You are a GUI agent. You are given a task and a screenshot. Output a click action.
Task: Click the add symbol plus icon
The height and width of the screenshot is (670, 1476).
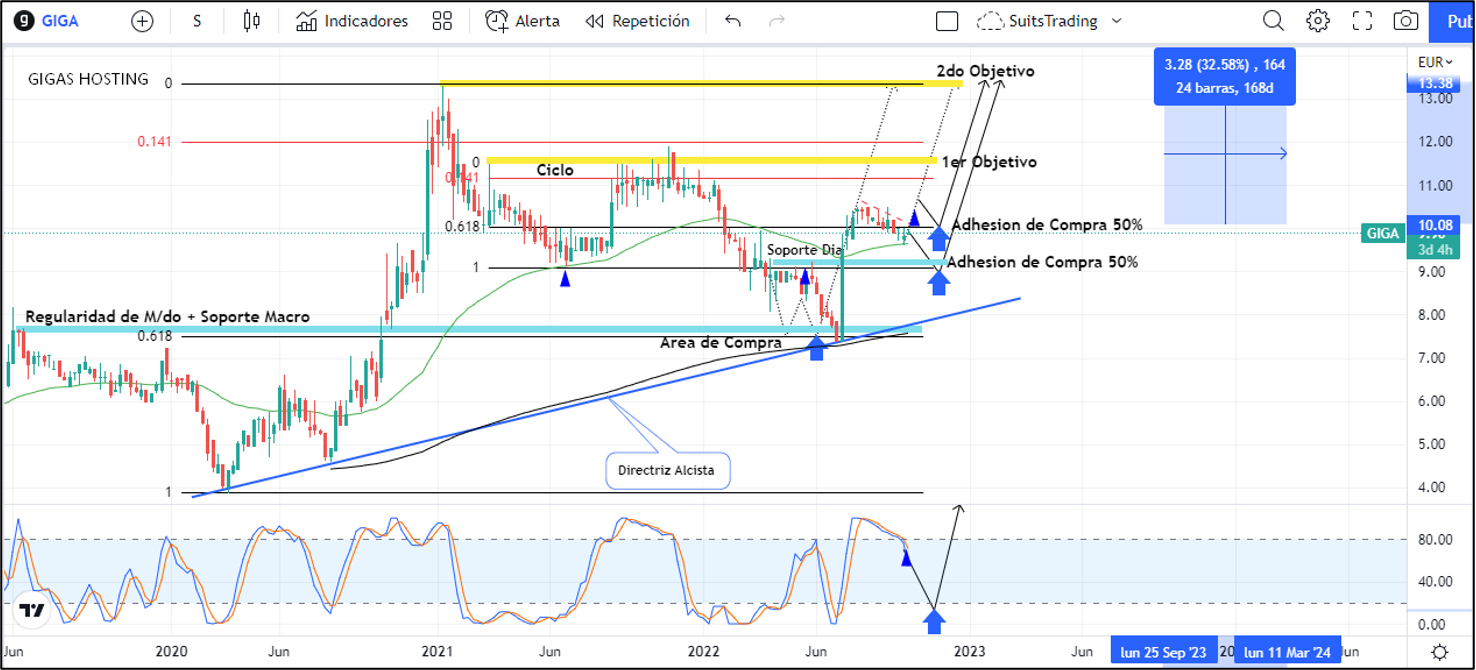[x=143, y=21]
